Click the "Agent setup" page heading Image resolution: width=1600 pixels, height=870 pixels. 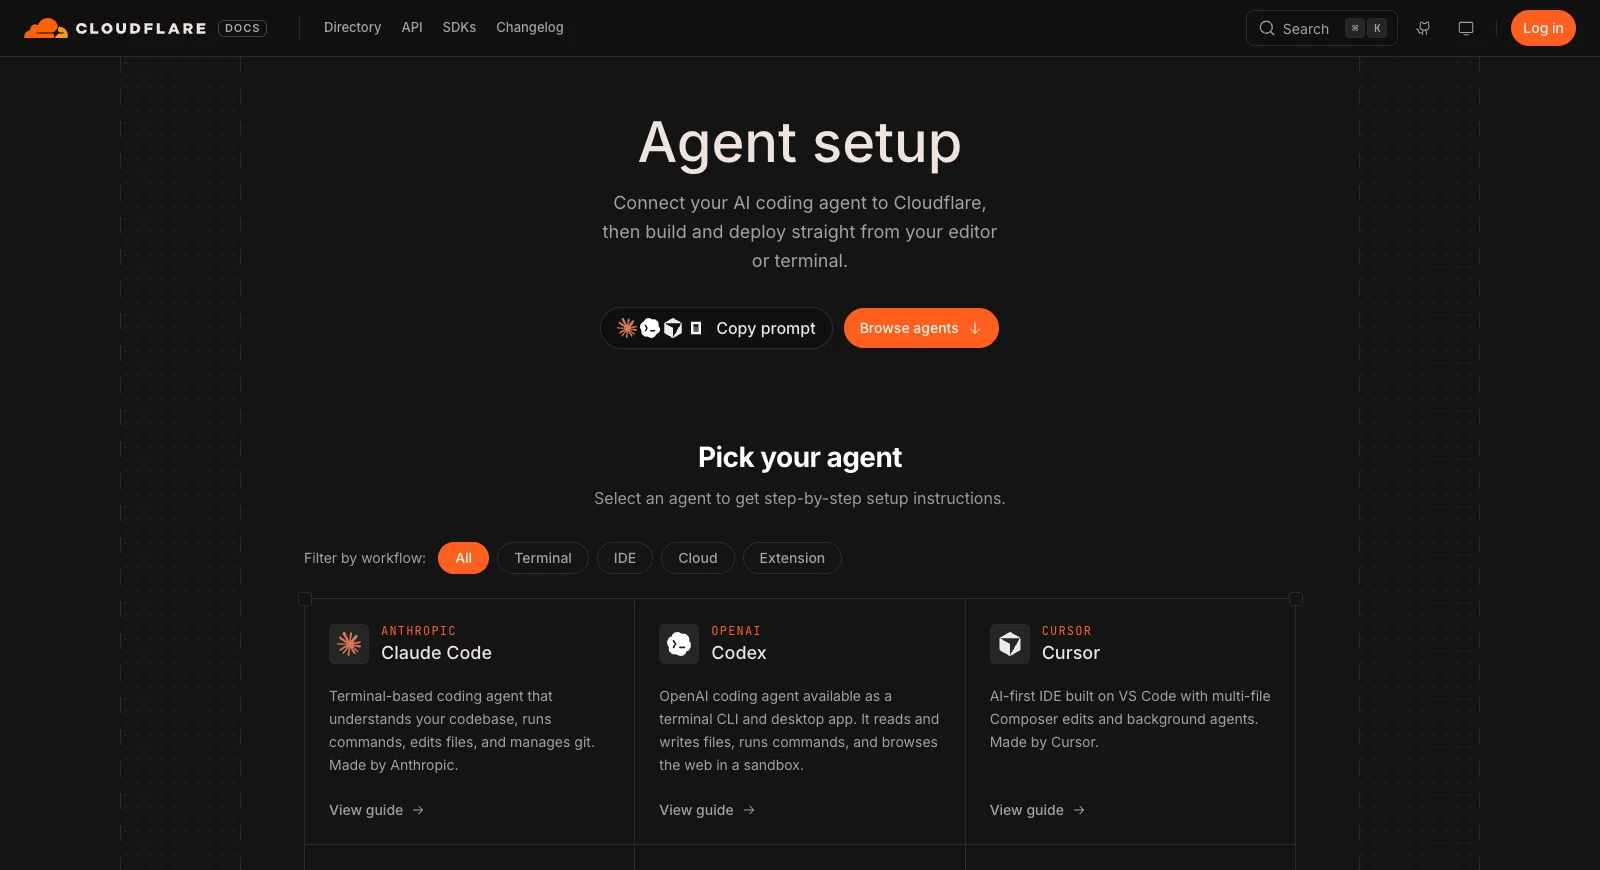point(800,143)
